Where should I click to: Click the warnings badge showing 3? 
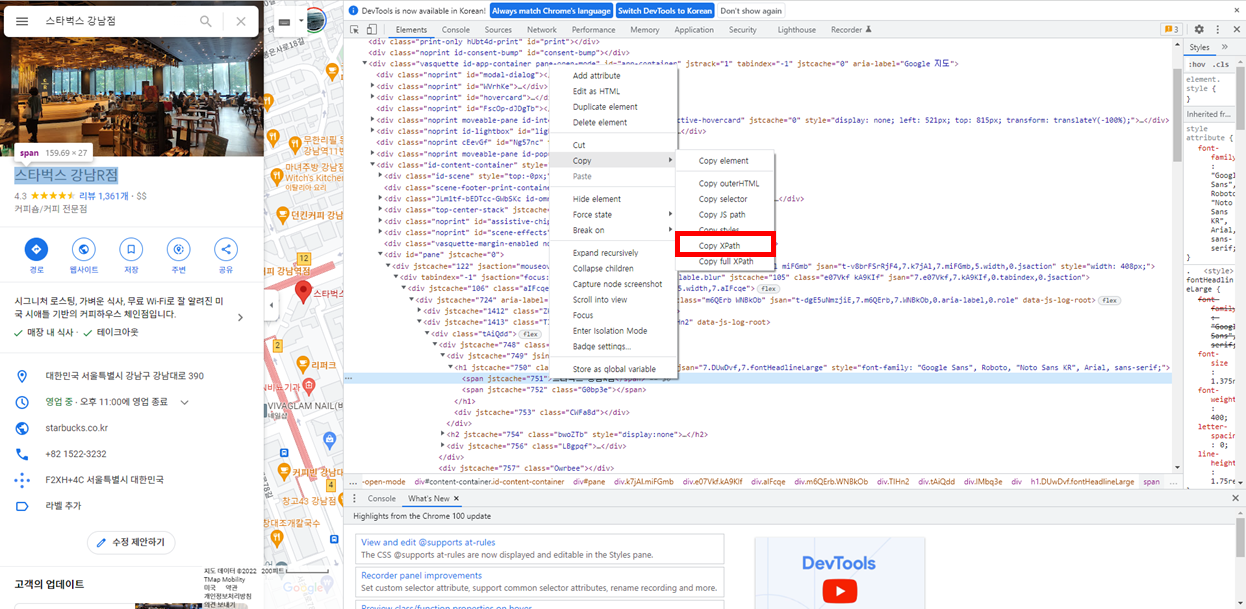[1171, 30]
